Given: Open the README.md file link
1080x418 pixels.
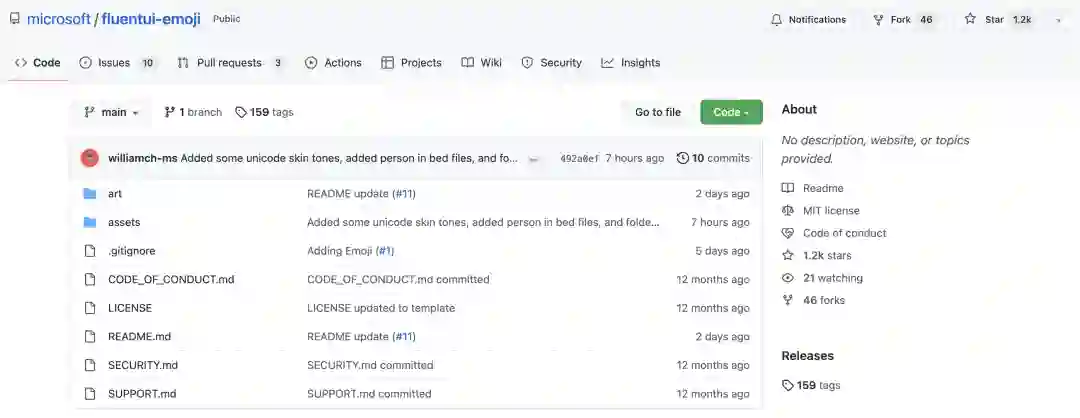Looking at the screenshot, I should click(139, 337).
